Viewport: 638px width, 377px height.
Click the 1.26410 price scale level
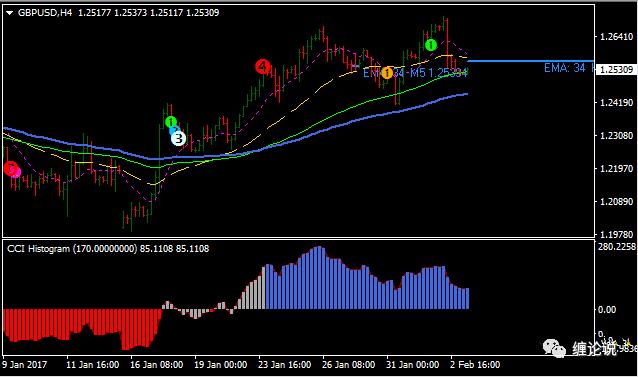click(617, 37)
